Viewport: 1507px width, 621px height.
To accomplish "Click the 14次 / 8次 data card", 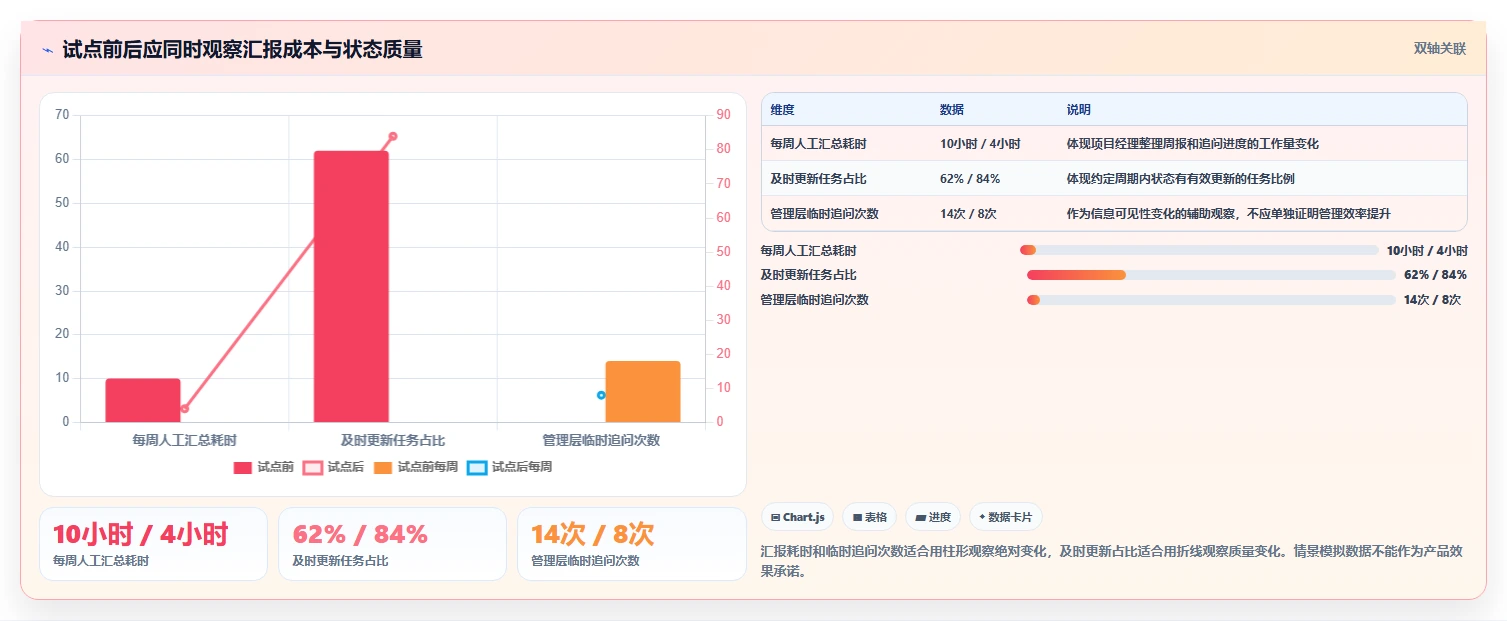I will (632, 544).
